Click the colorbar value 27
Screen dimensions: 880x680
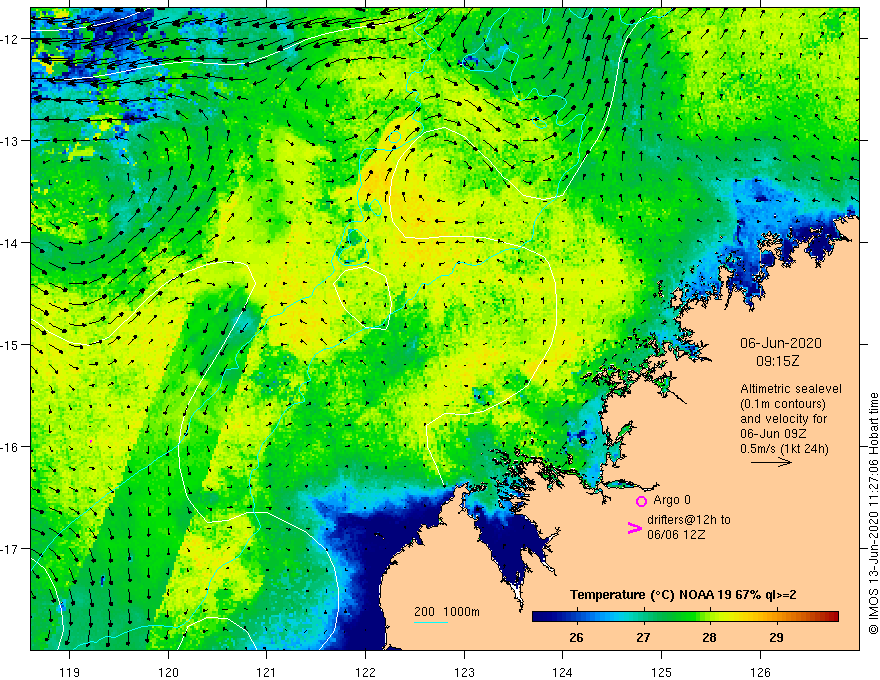(643, 638)
